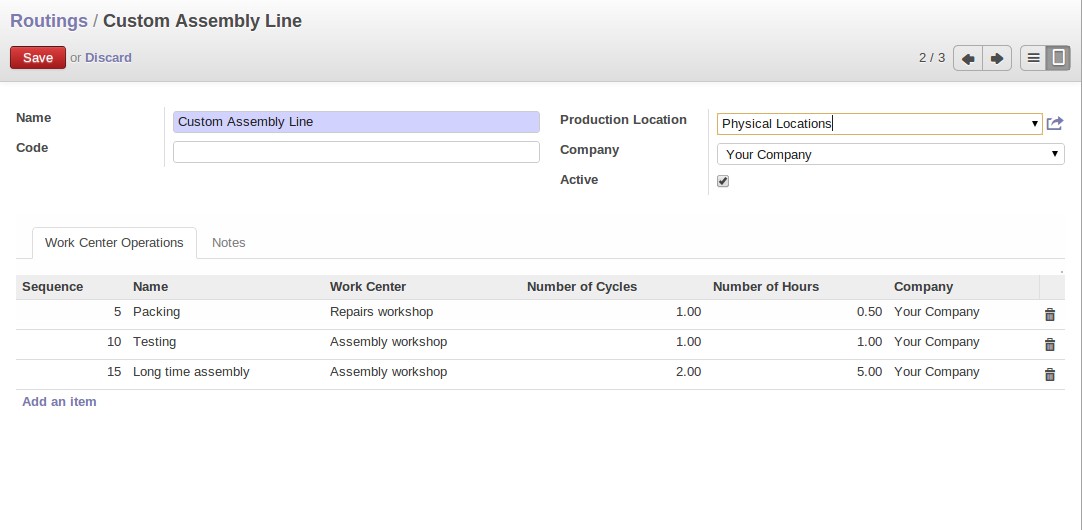This screenshot has width=1082, height=530.
Task: Click sequence 15 cell
Action: (x=114, y=372)
